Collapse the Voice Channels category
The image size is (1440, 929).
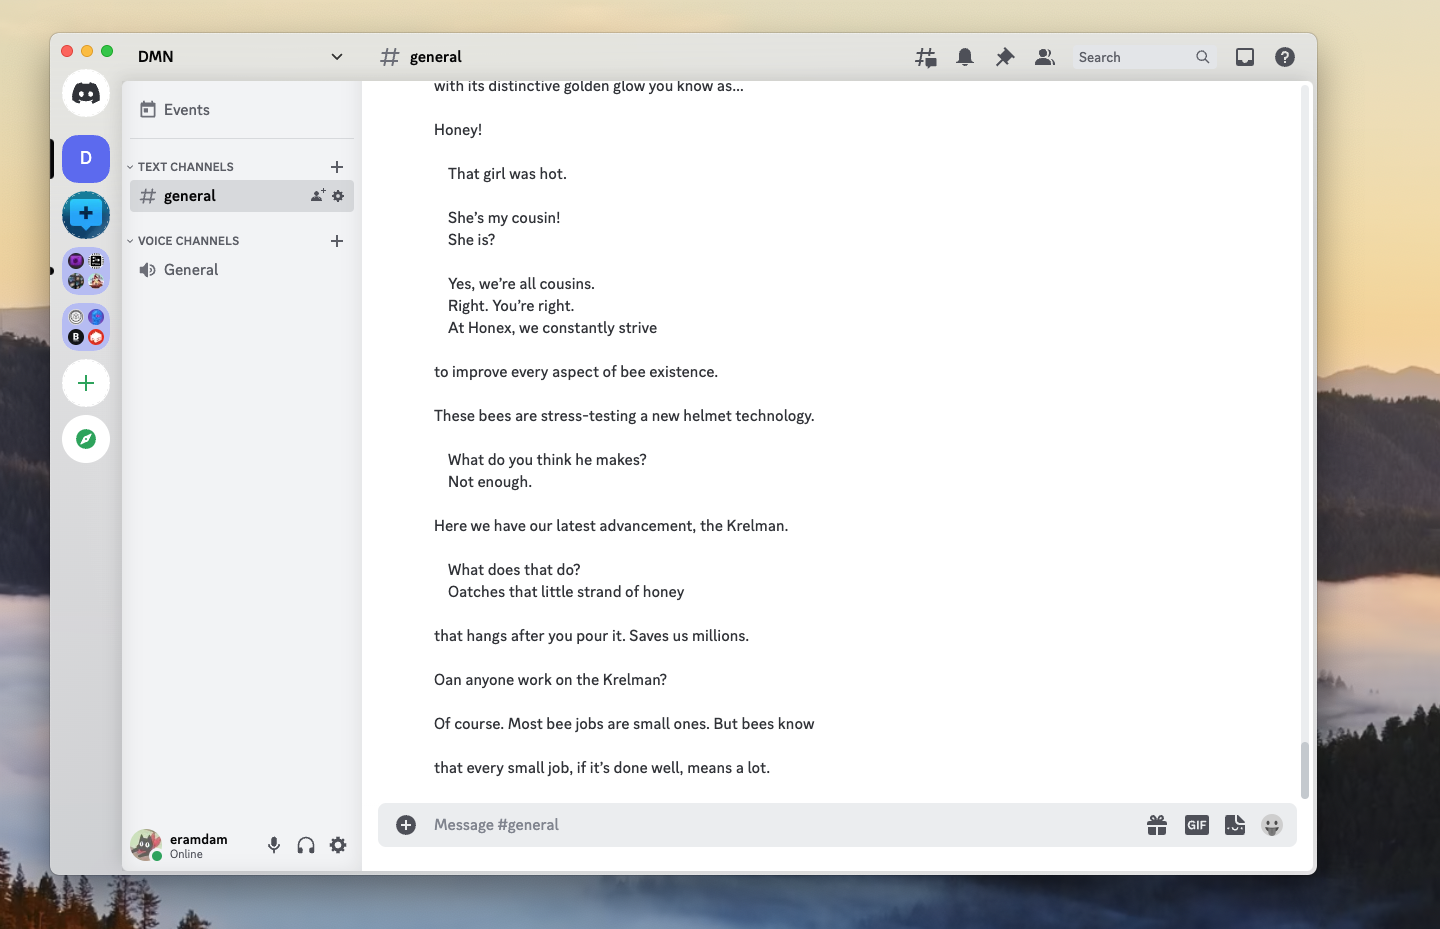click(x=183, y=241)
